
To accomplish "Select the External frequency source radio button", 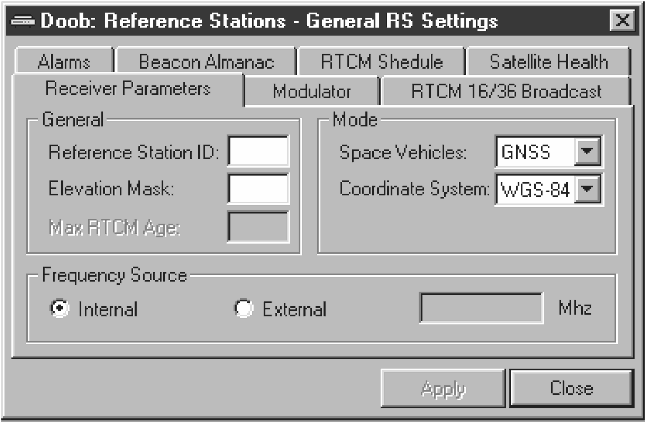I will coord(244,309).
